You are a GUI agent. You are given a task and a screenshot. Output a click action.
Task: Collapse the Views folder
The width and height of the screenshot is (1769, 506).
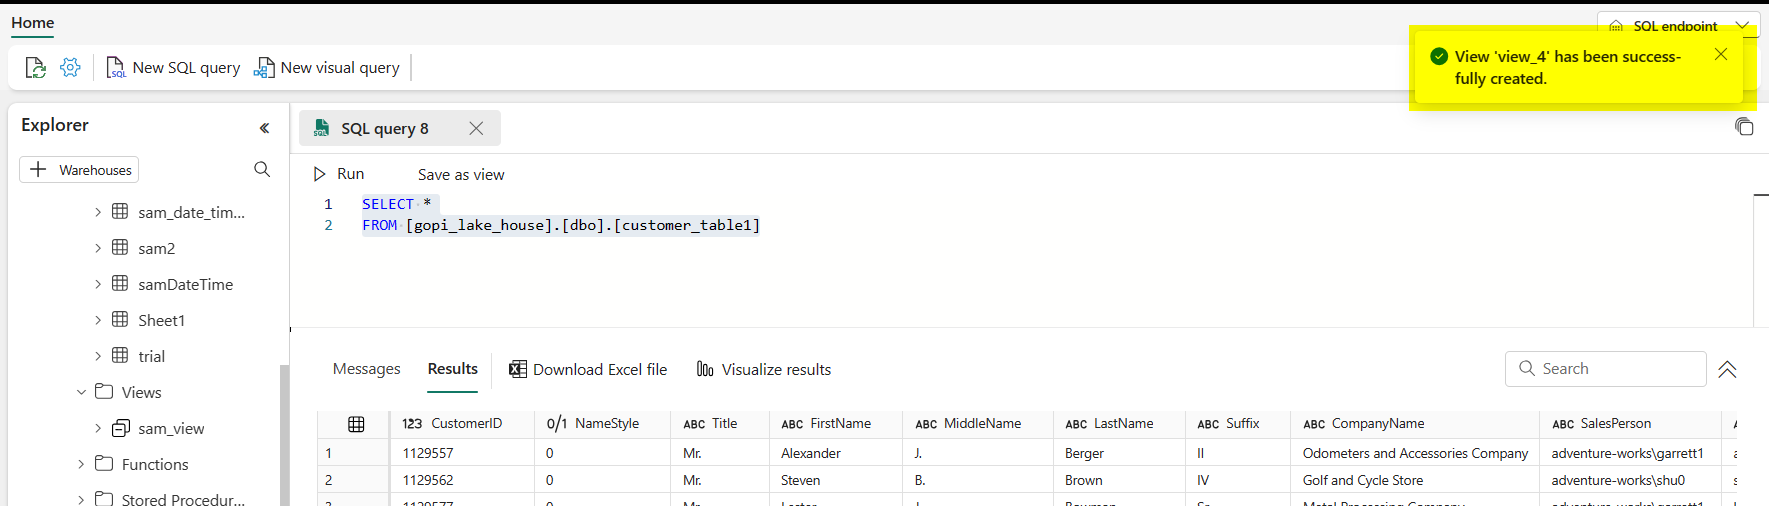[82, 392]
